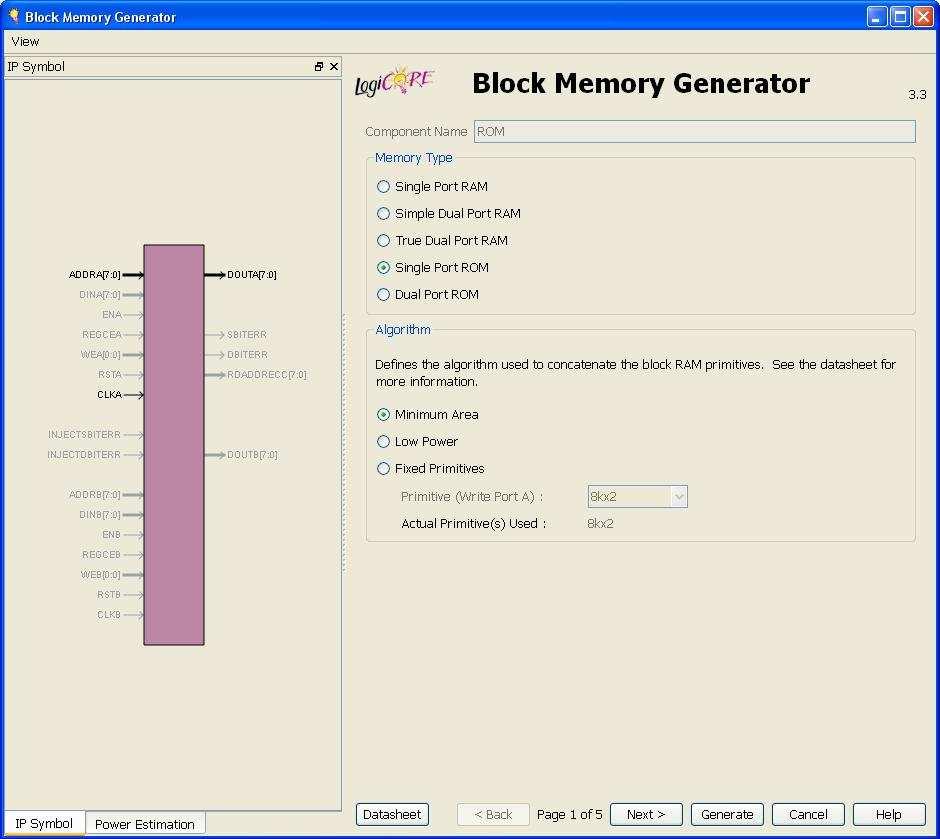
Task: Click the WEA[0:0] port label
Action: pos(101,354)
